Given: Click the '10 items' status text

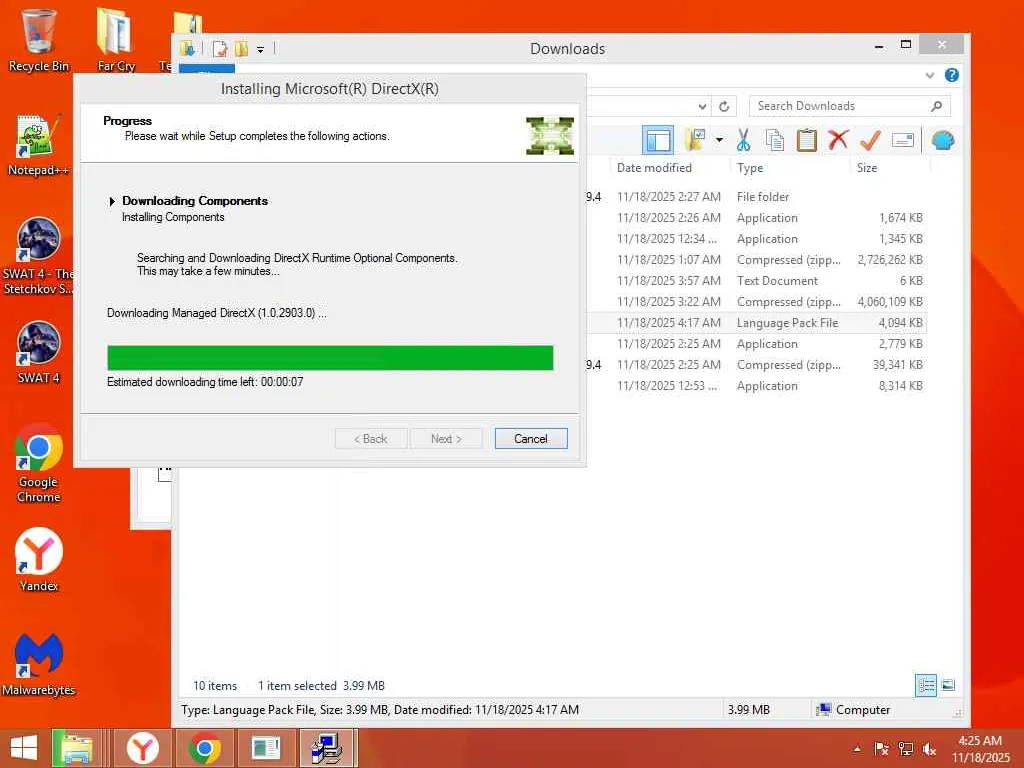Looking at the screenshot, I should 215,686.
